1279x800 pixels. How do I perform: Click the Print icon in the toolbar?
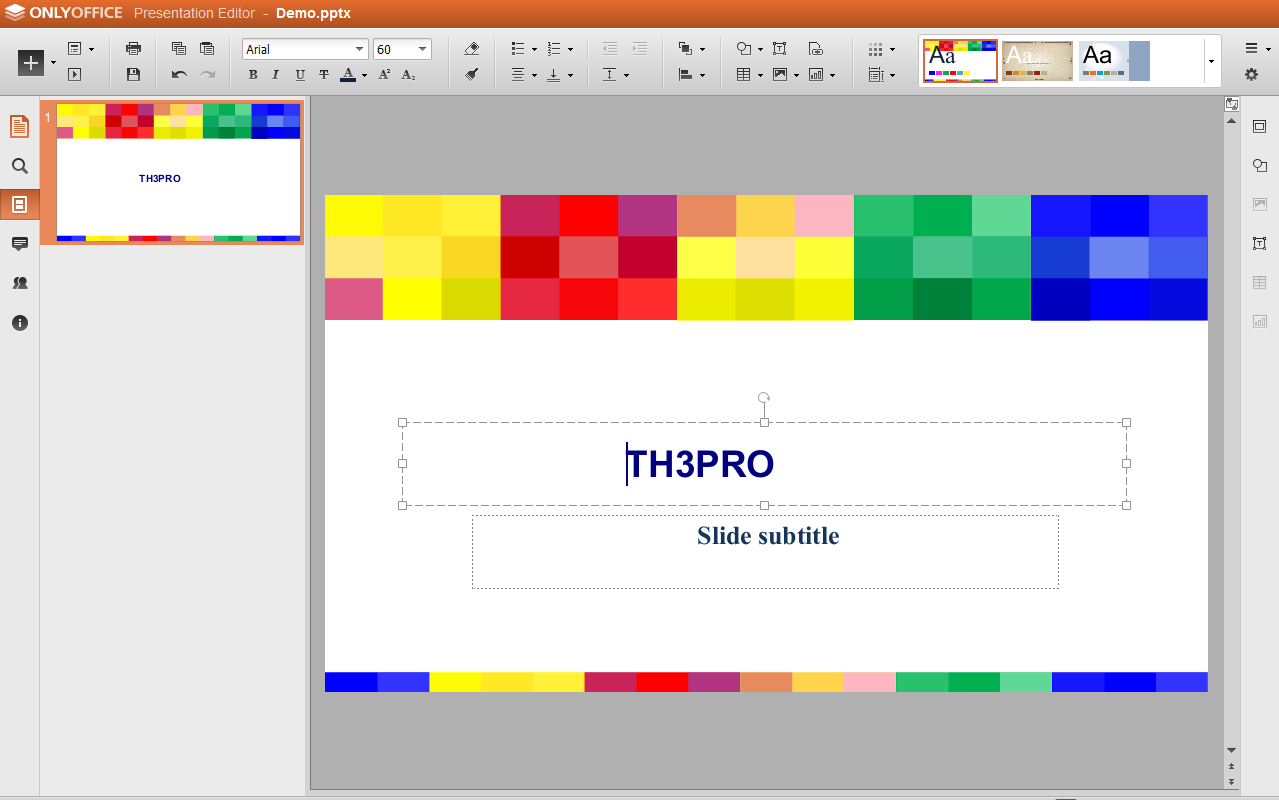tap(133, 49)
